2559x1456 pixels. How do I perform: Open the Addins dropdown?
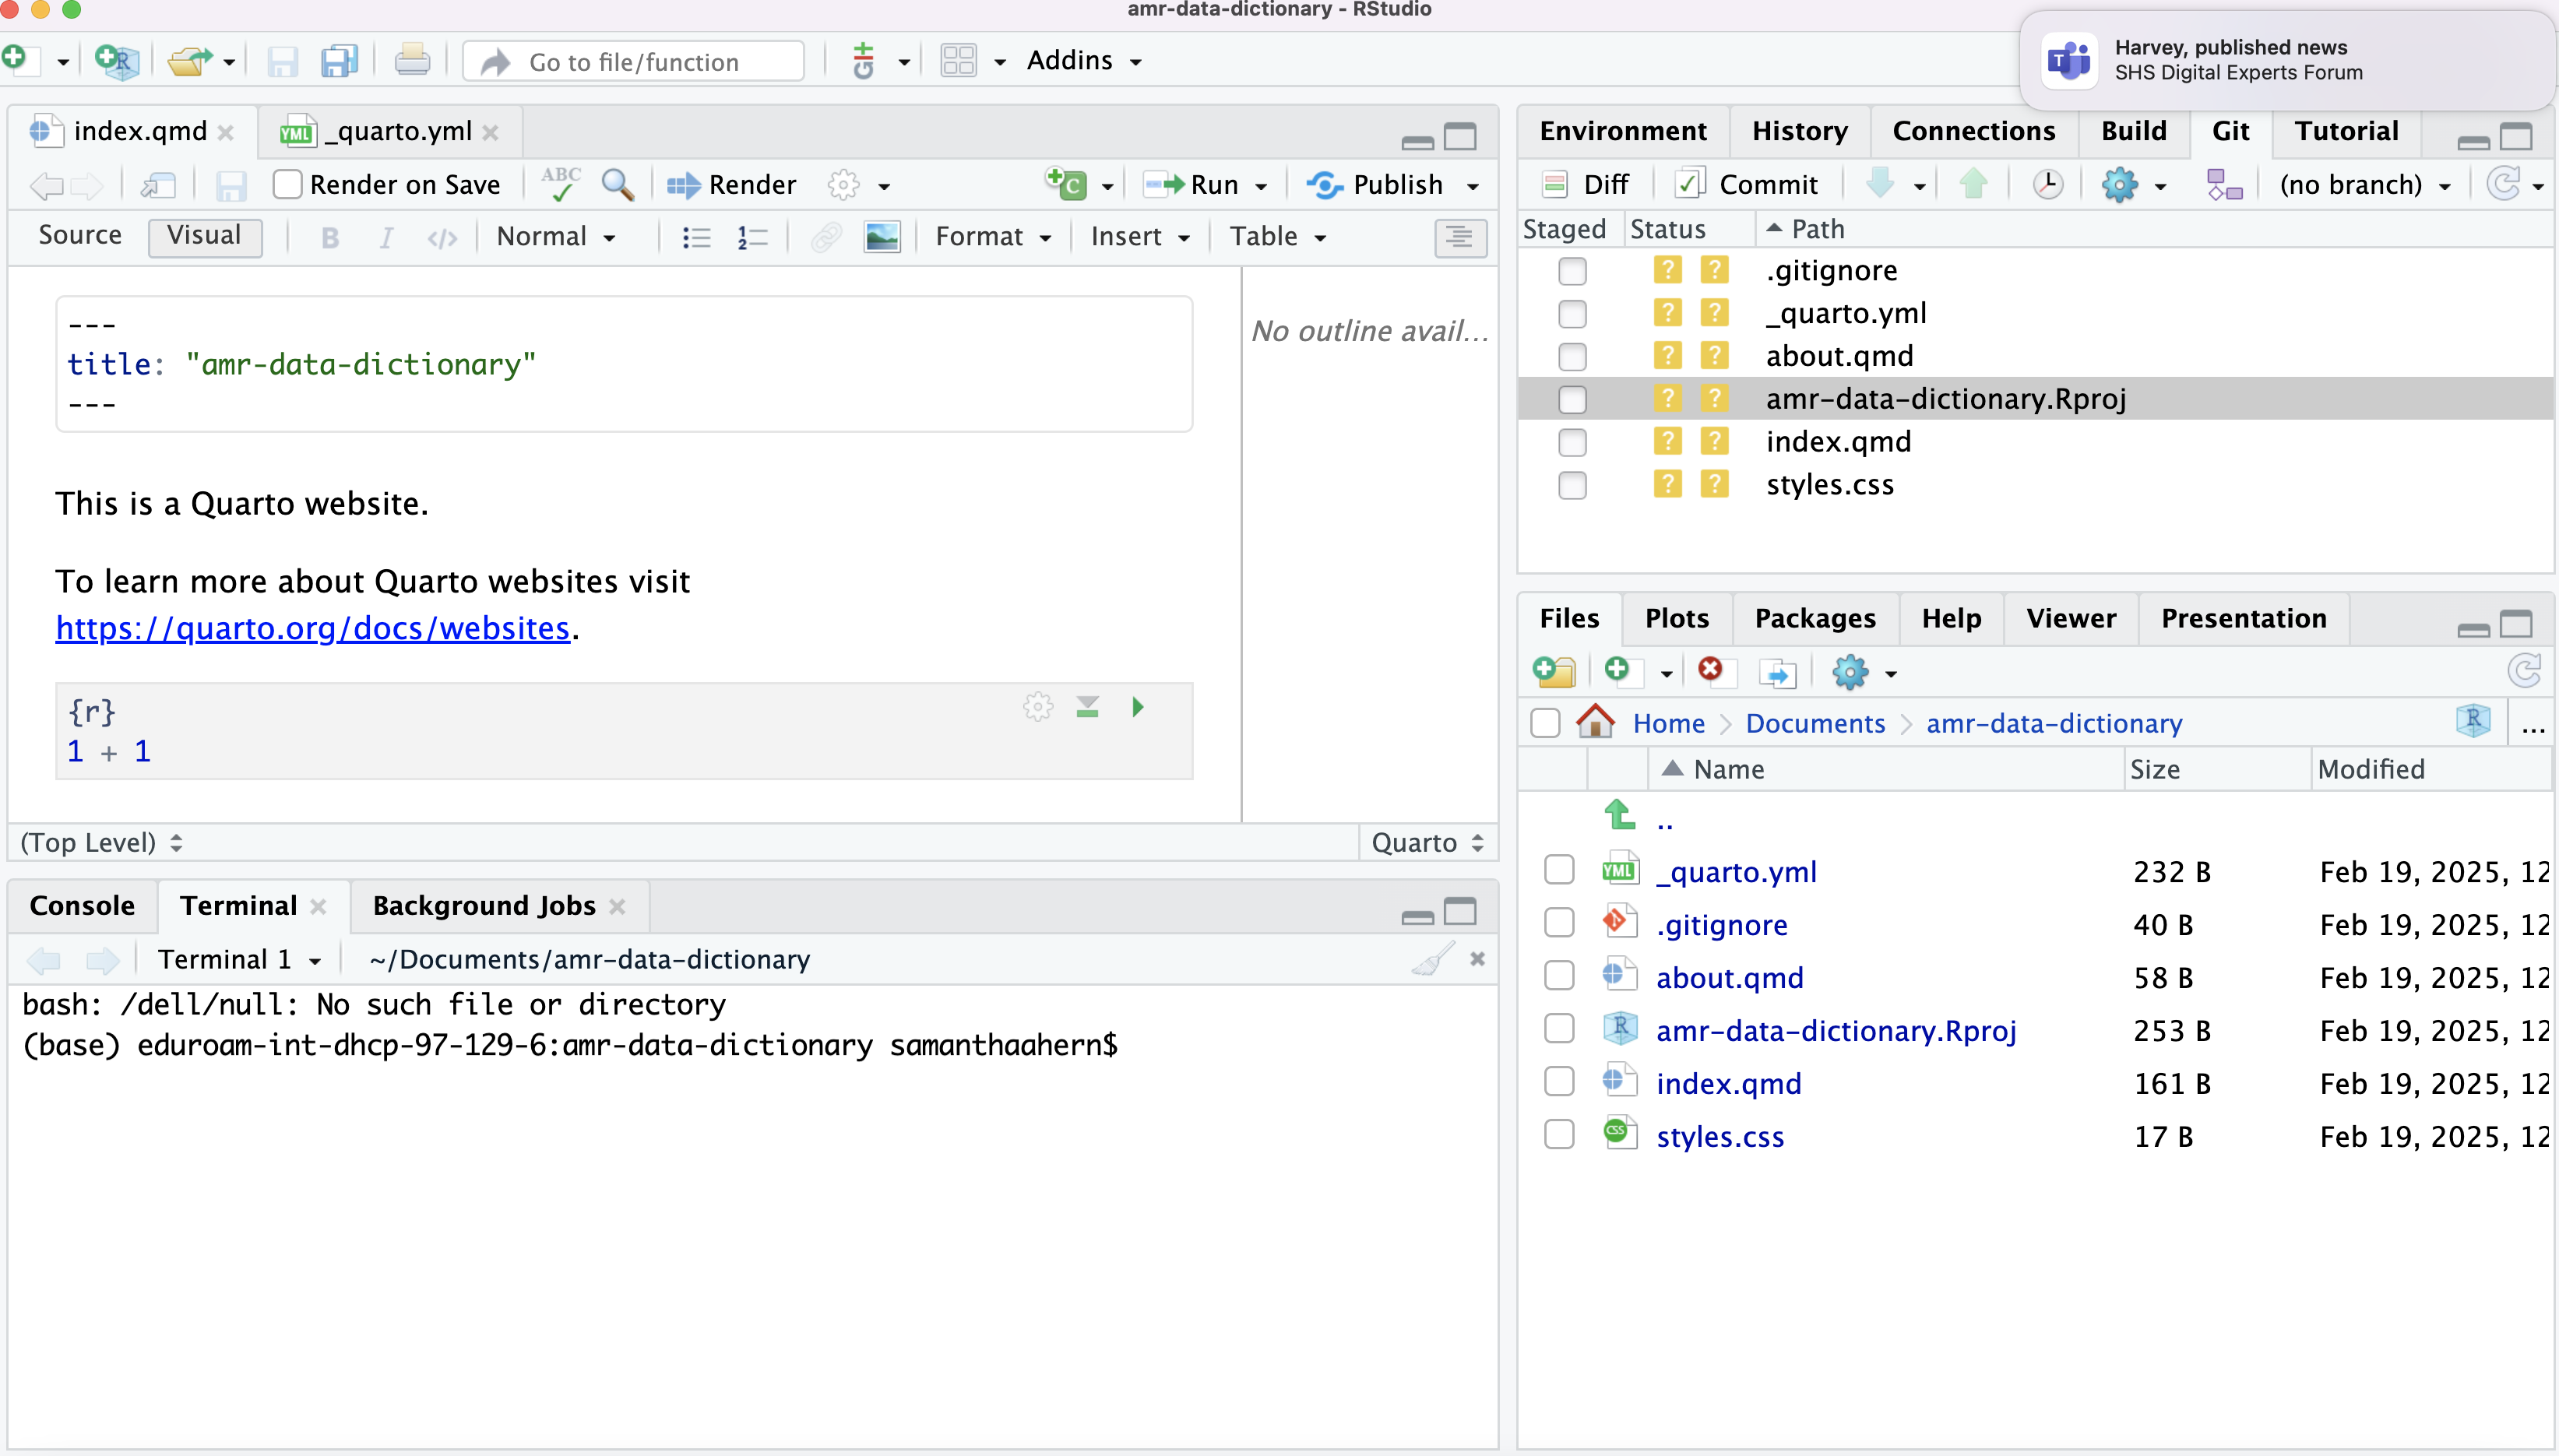[1084, 60]
